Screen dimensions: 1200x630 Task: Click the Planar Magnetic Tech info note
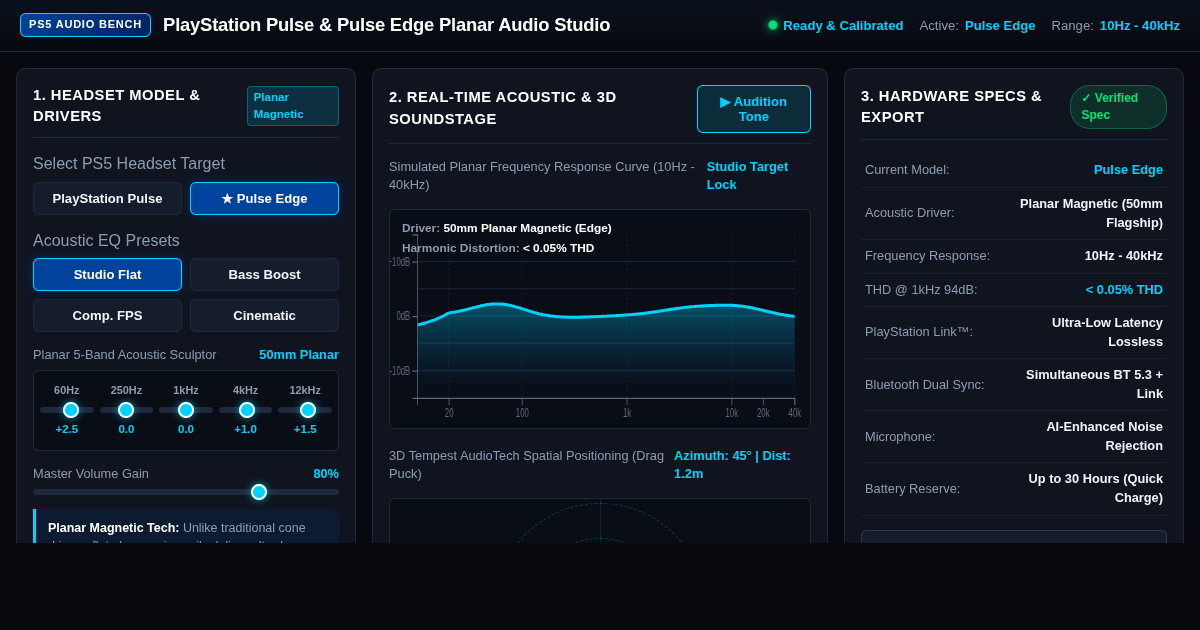pyautogui.click(x=186, y=528)
